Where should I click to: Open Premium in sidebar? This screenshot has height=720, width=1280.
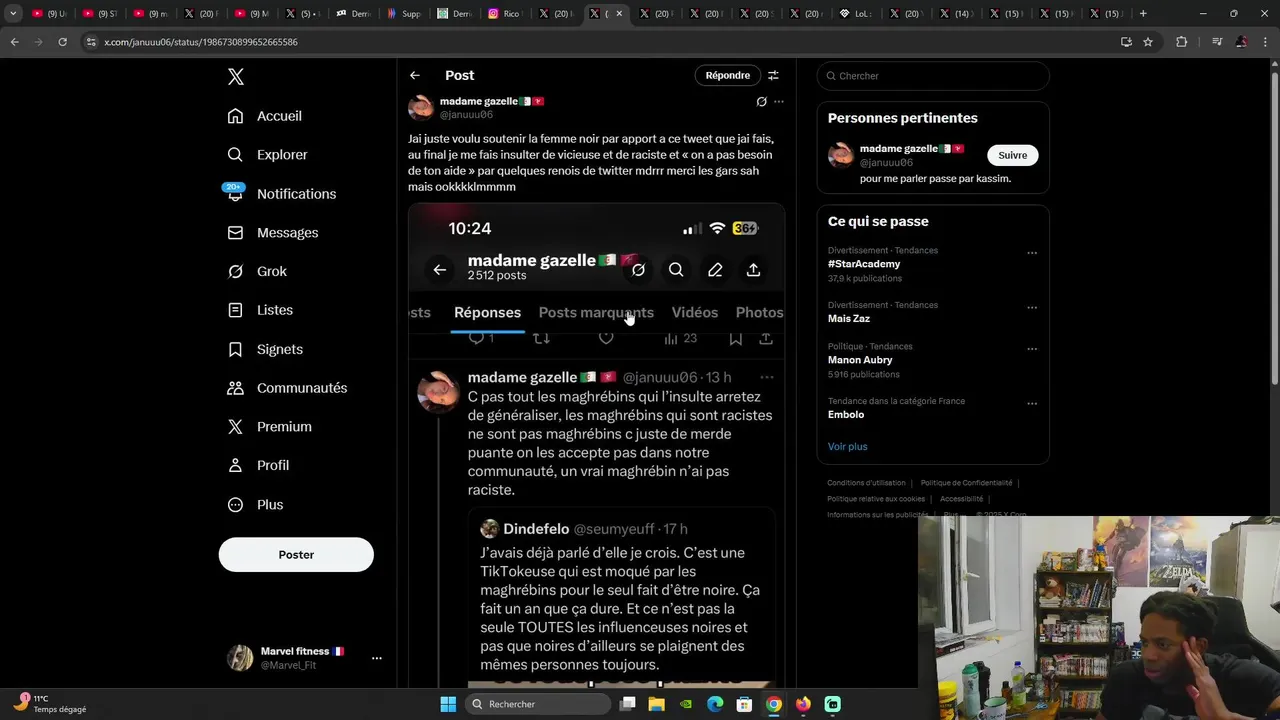(269, 427)
